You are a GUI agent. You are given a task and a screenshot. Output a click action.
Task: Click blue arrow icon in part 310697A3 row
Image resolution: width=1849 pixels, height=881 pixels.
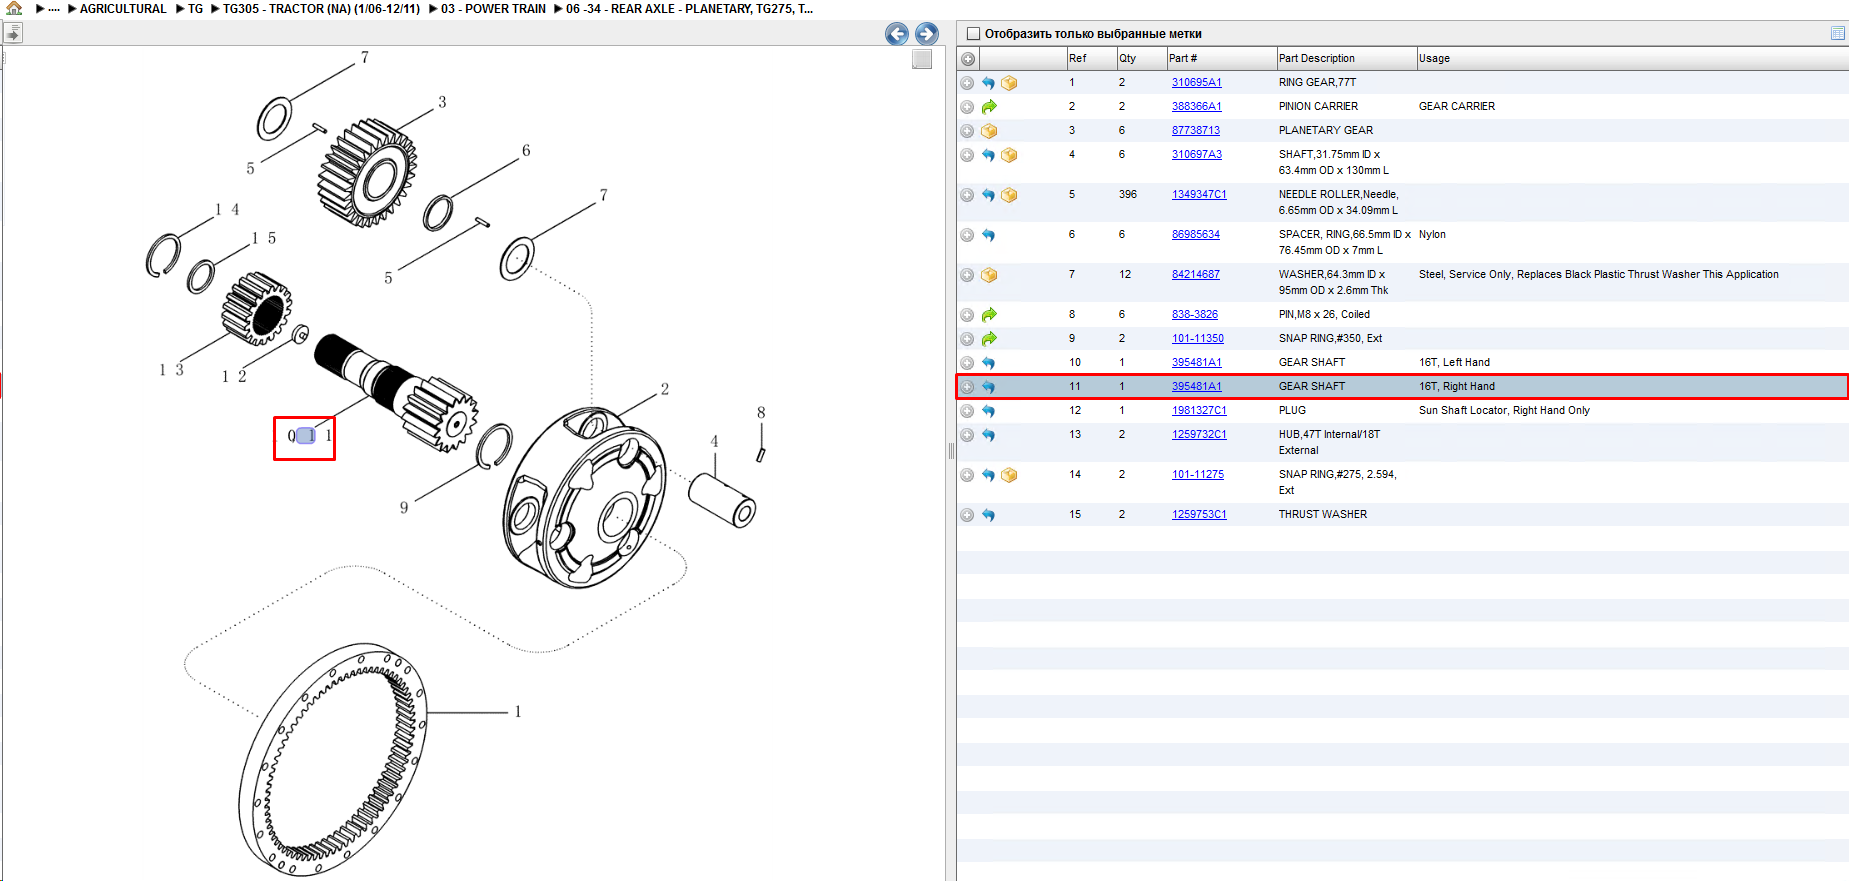click(989, 155)
